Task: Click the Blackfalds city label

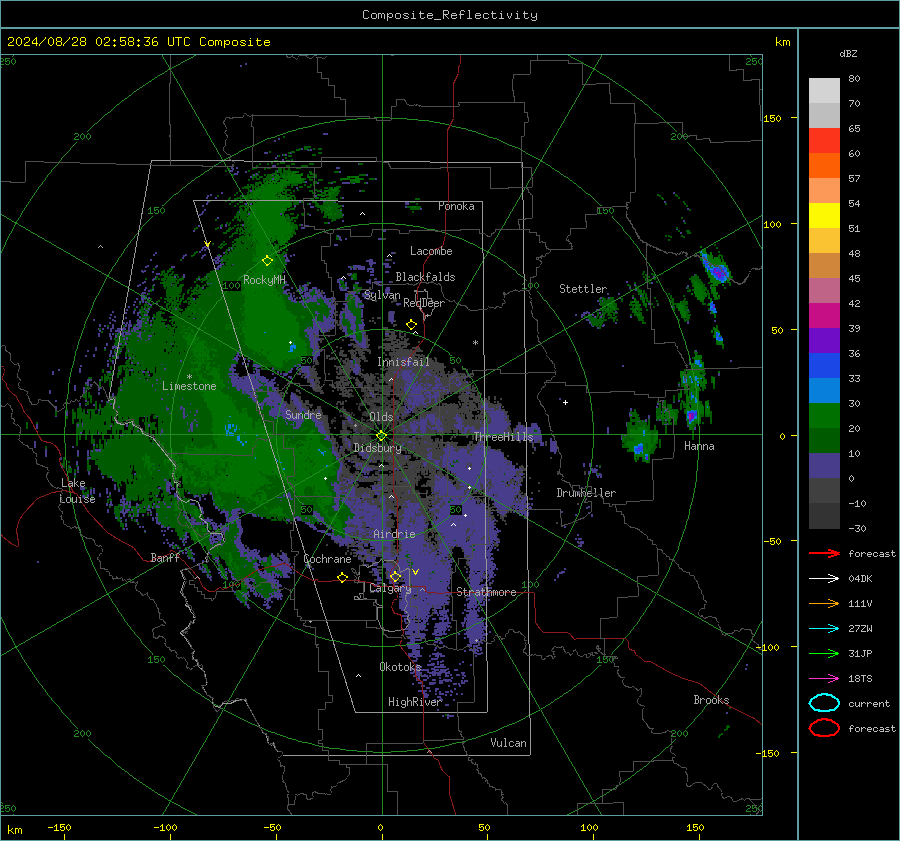Action: click(x=425, y=277)
